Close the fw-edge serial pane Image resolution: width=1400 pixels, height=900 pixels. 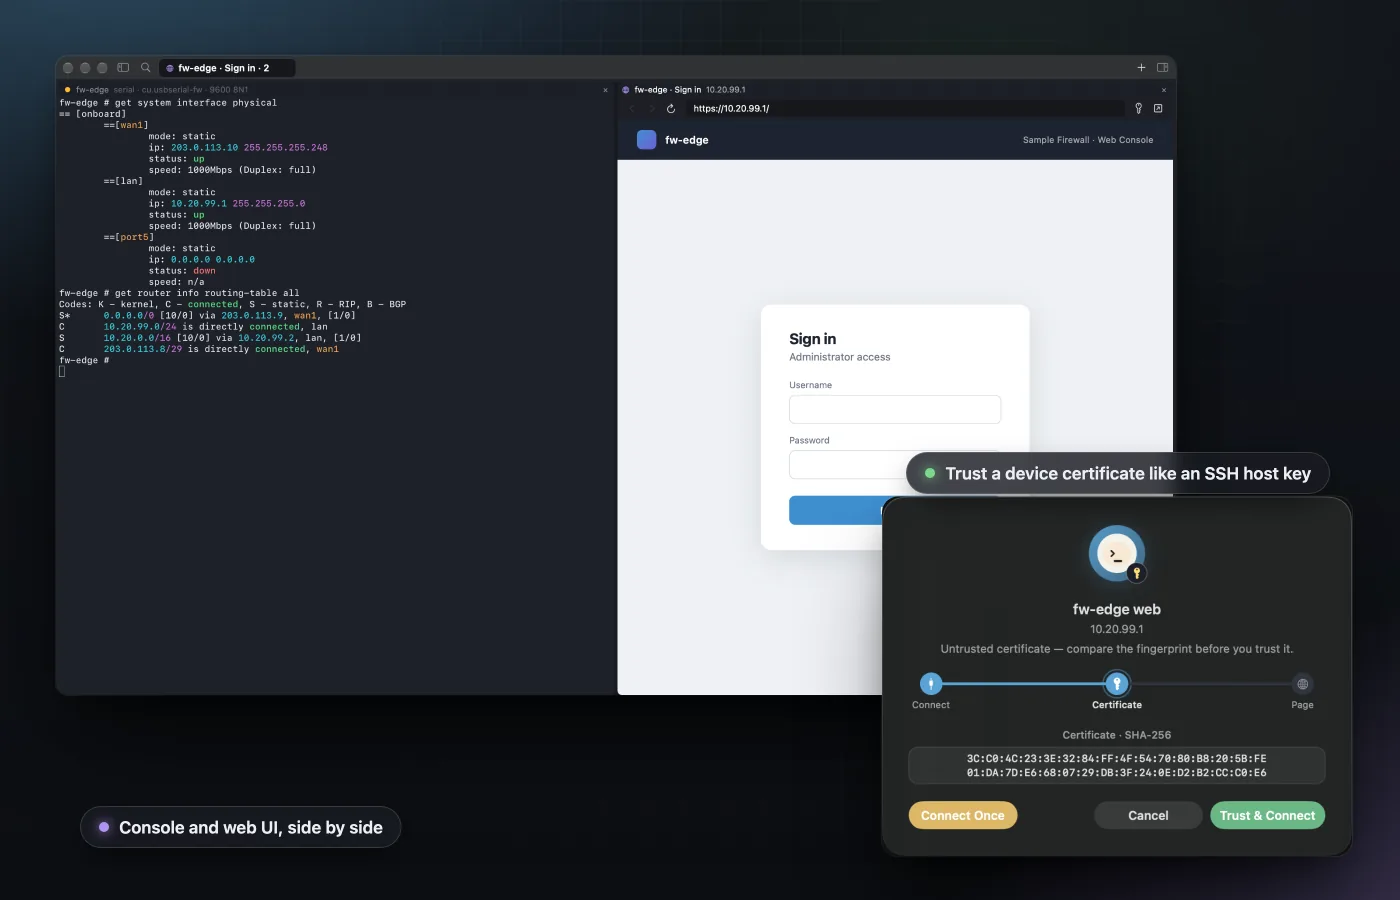[605, 90]
